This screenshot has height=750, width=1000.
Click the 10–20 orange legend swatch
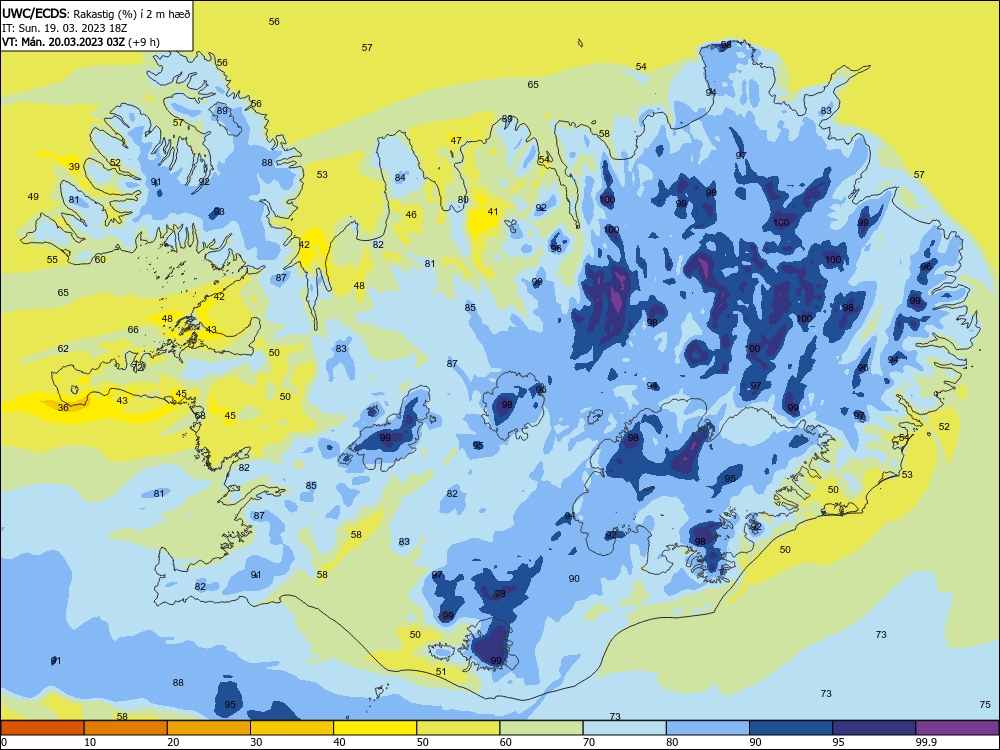point(126,728)
